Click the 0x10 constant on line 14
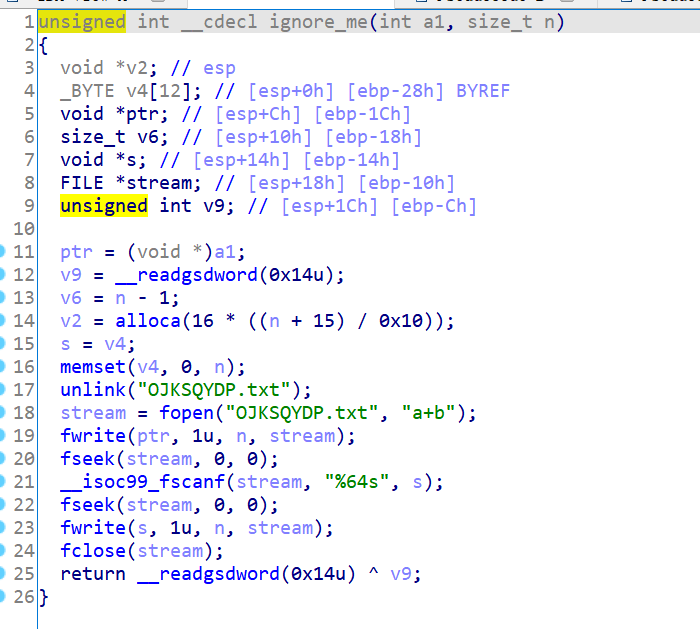Screen dimensions: 700x629 click(x=400, y=321)
